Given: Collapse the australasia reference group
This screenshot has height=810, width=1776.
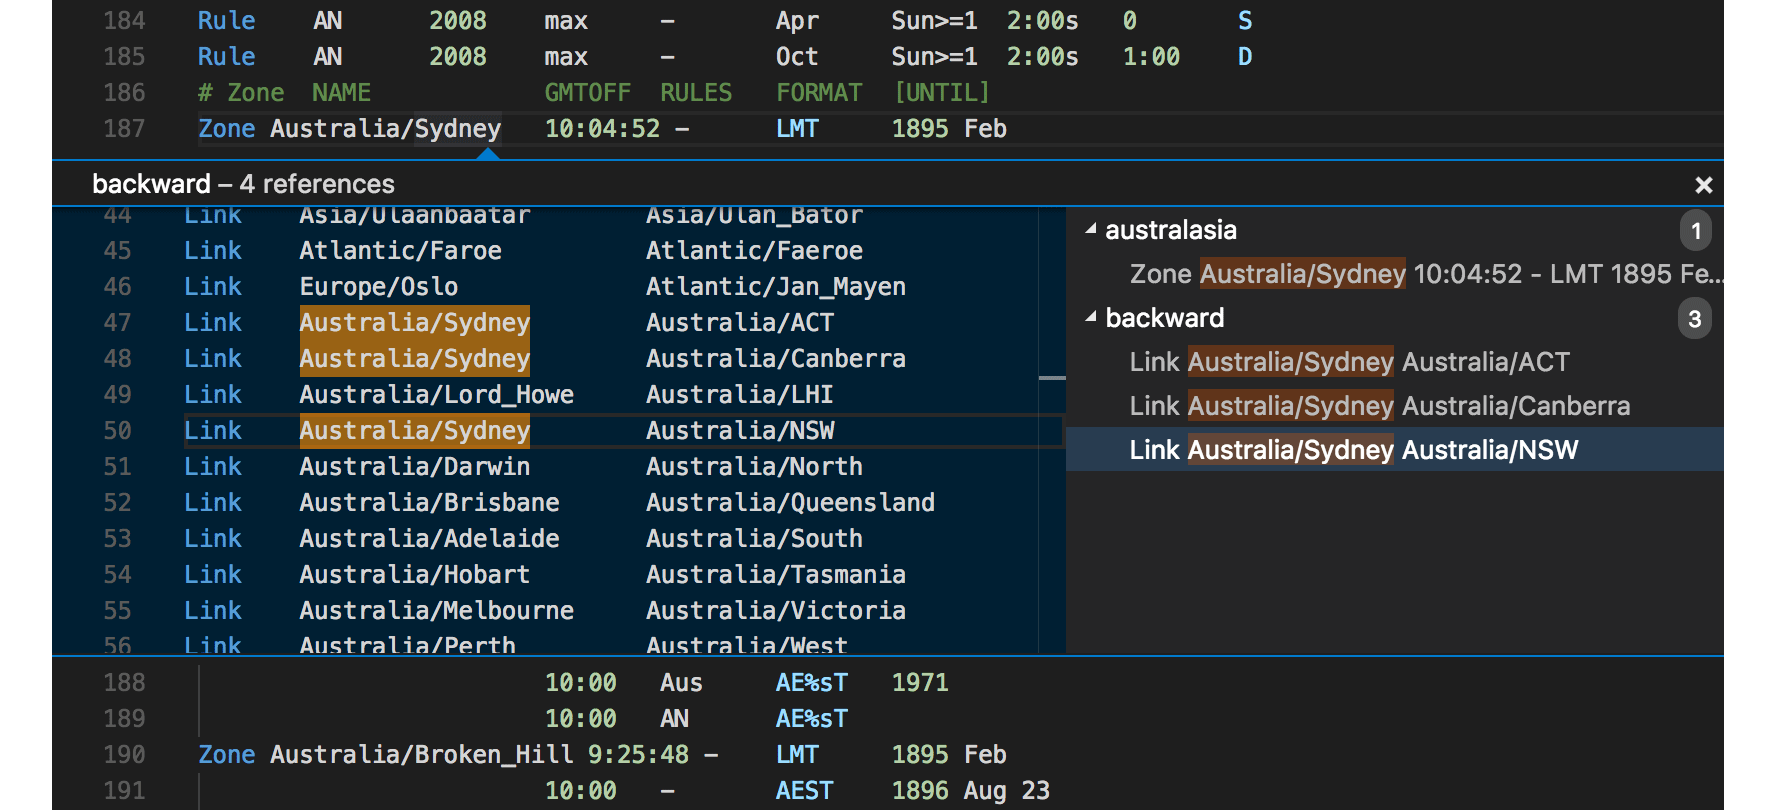Looking at the screenshot, I should 1091,230.
